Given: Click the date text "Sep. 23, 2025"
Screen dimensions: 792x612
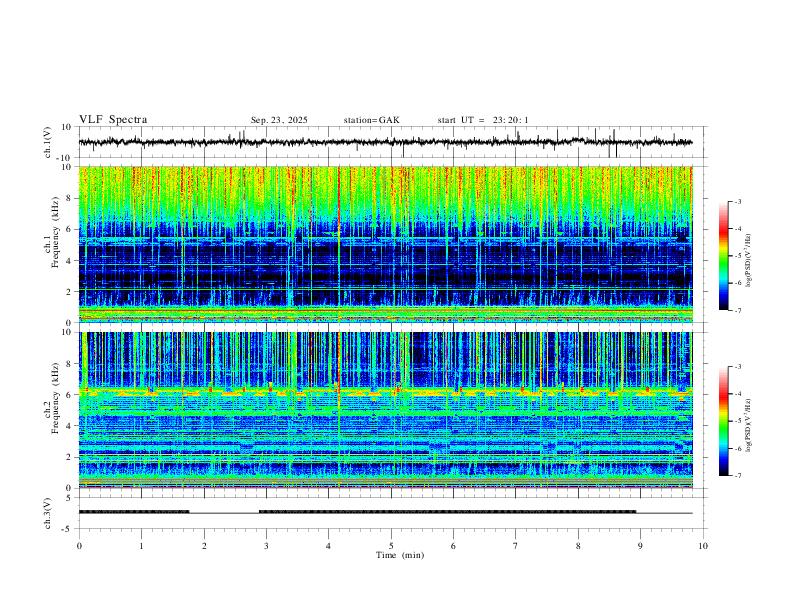Looking at the screenshot, I should (279, 120).
